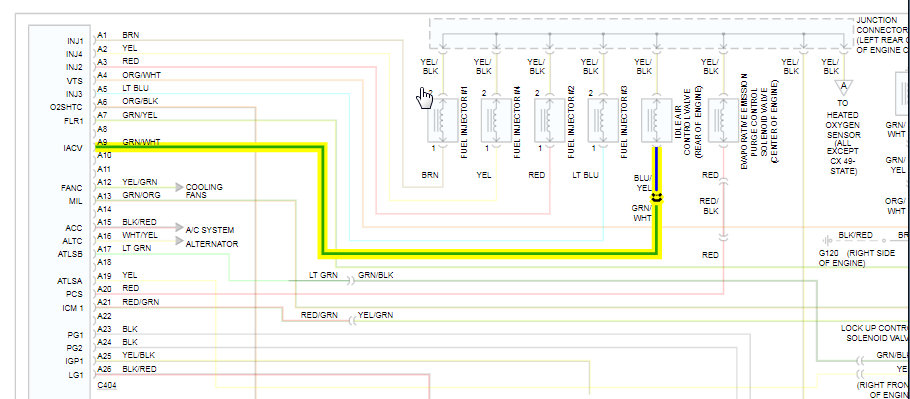Viewport: 910px width, 399px height.
Task: Select the ATLSB signal label
Action: [71, 254]
